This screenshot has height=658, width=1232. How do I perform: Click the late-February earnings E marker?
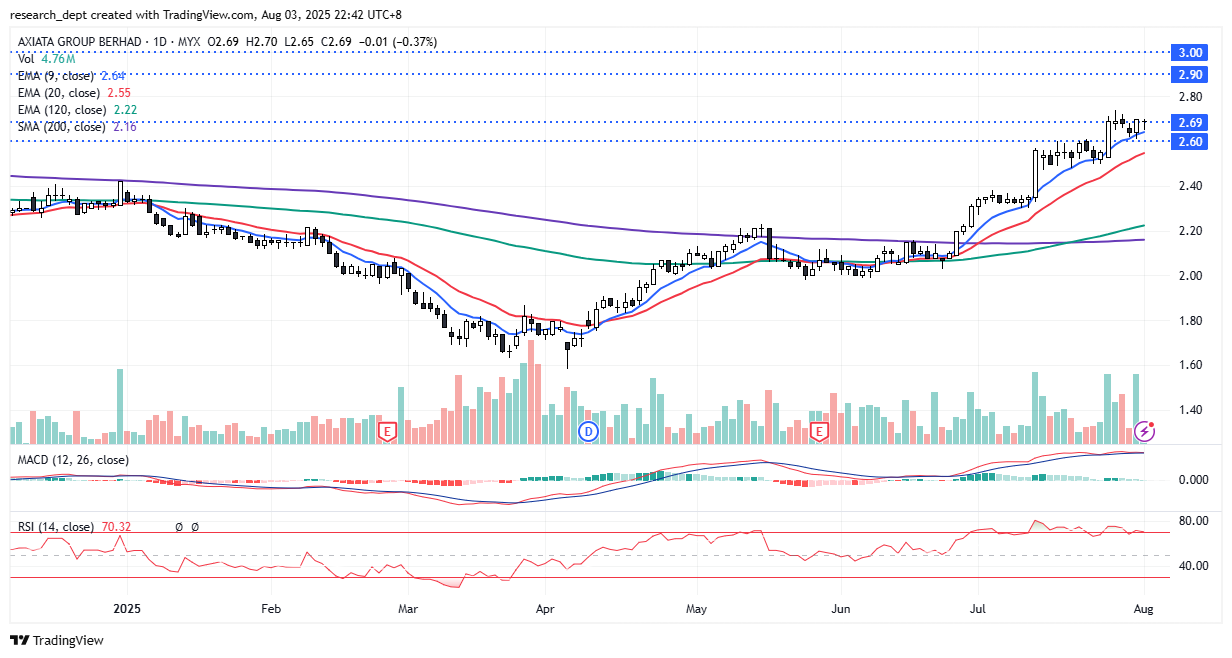tap(388, 431)
